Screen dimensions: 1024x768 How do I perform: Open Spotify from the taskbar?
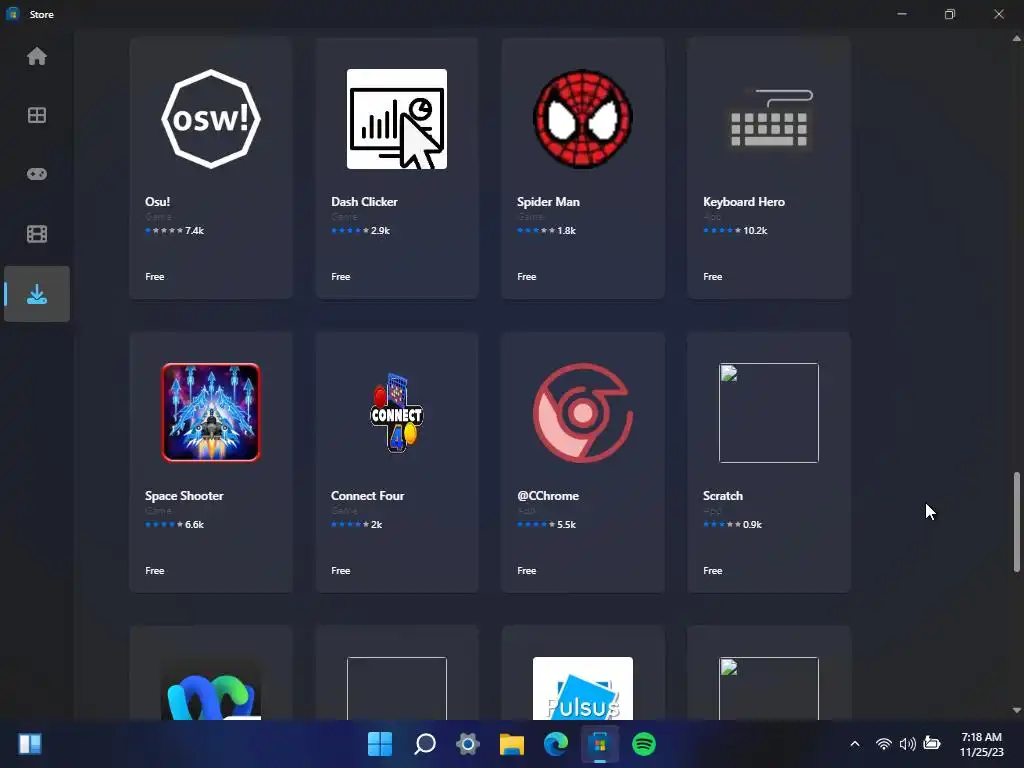point(644,744)
